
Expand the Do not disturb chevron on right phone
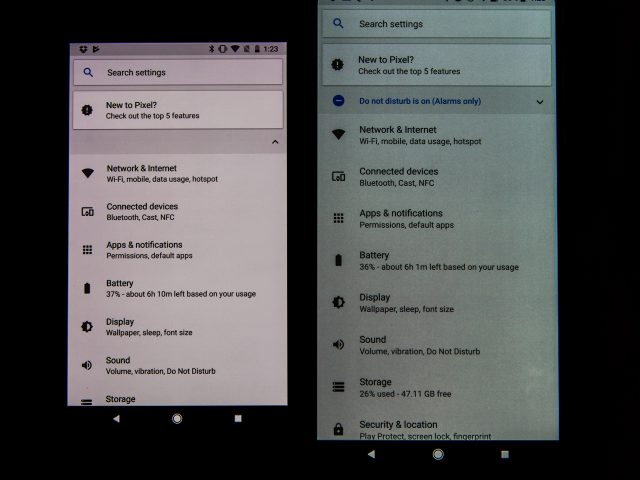point(539,102)
